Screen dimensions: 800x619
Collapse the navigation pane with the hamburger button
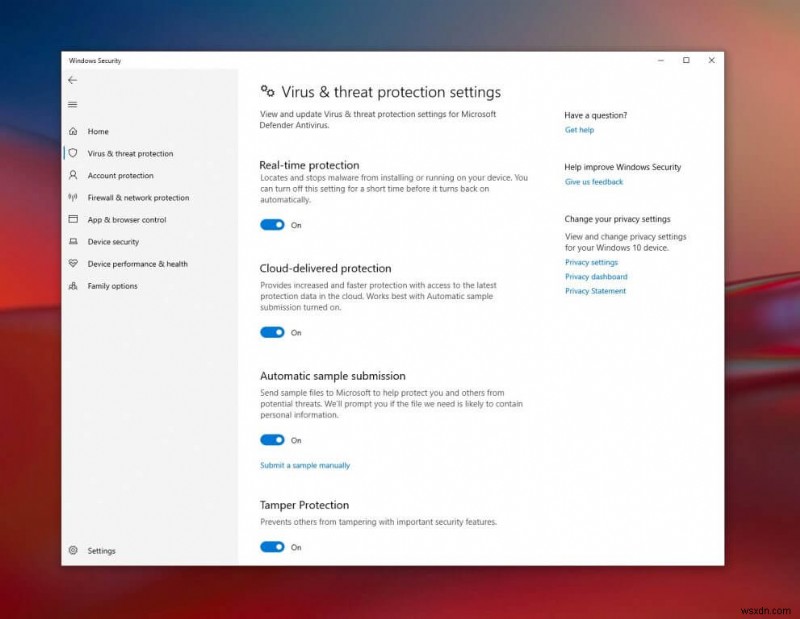pyautogui.click(x=72, y=104)
